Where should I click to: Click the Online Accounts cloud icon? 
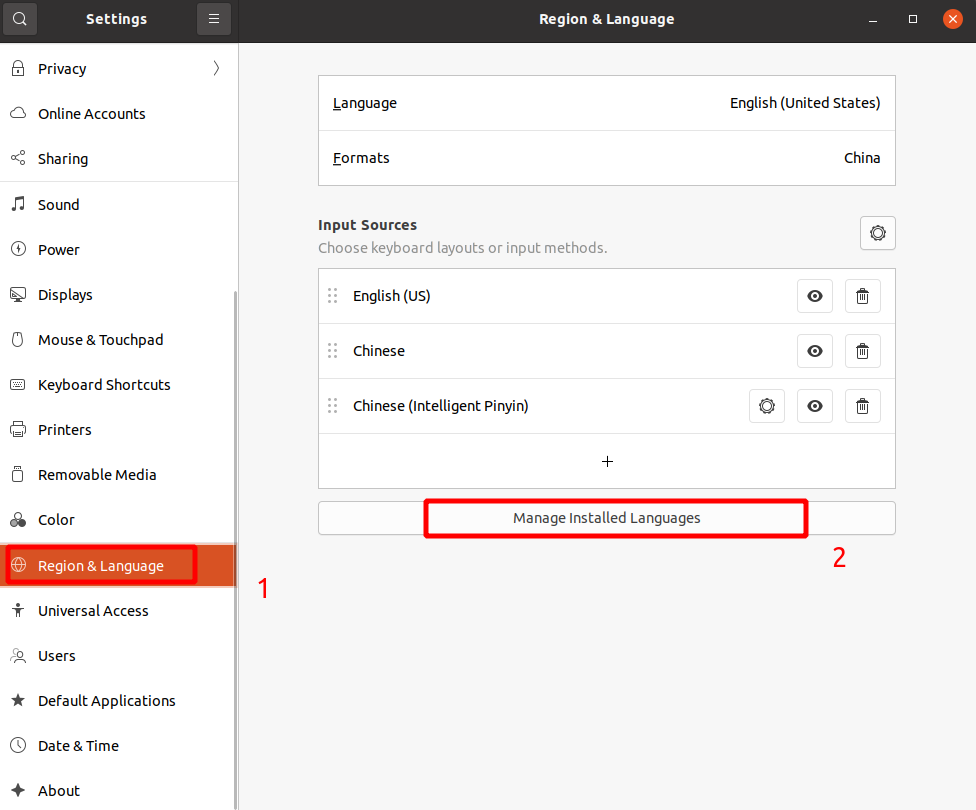[18, 113]
